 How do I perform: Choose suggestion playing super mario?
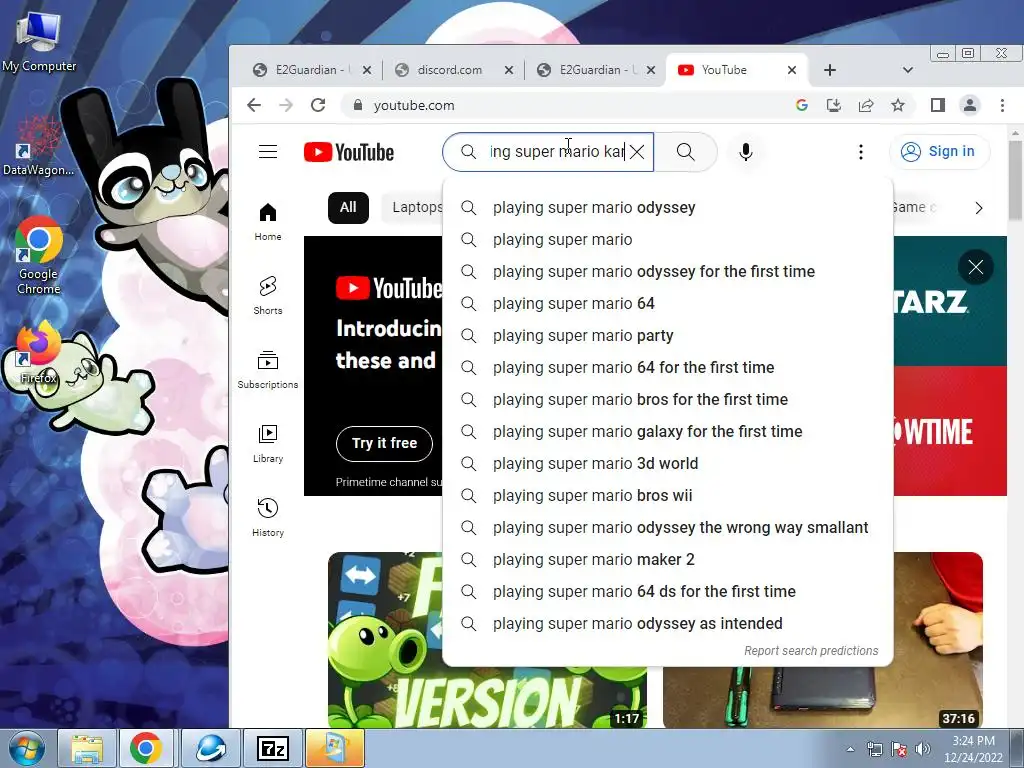667,240
